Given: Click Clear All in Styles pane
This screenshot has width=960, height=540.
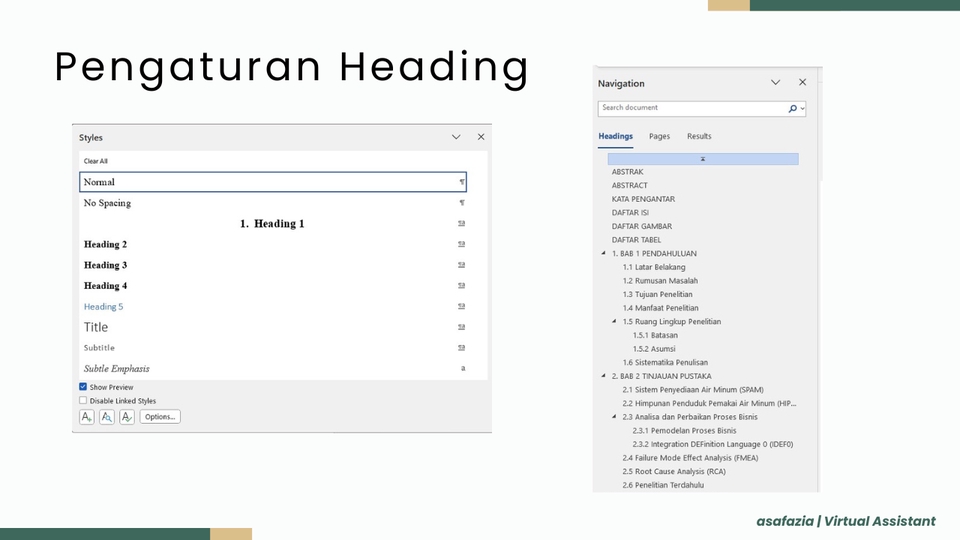Looking at the screenshot, I should pos(96,161).
